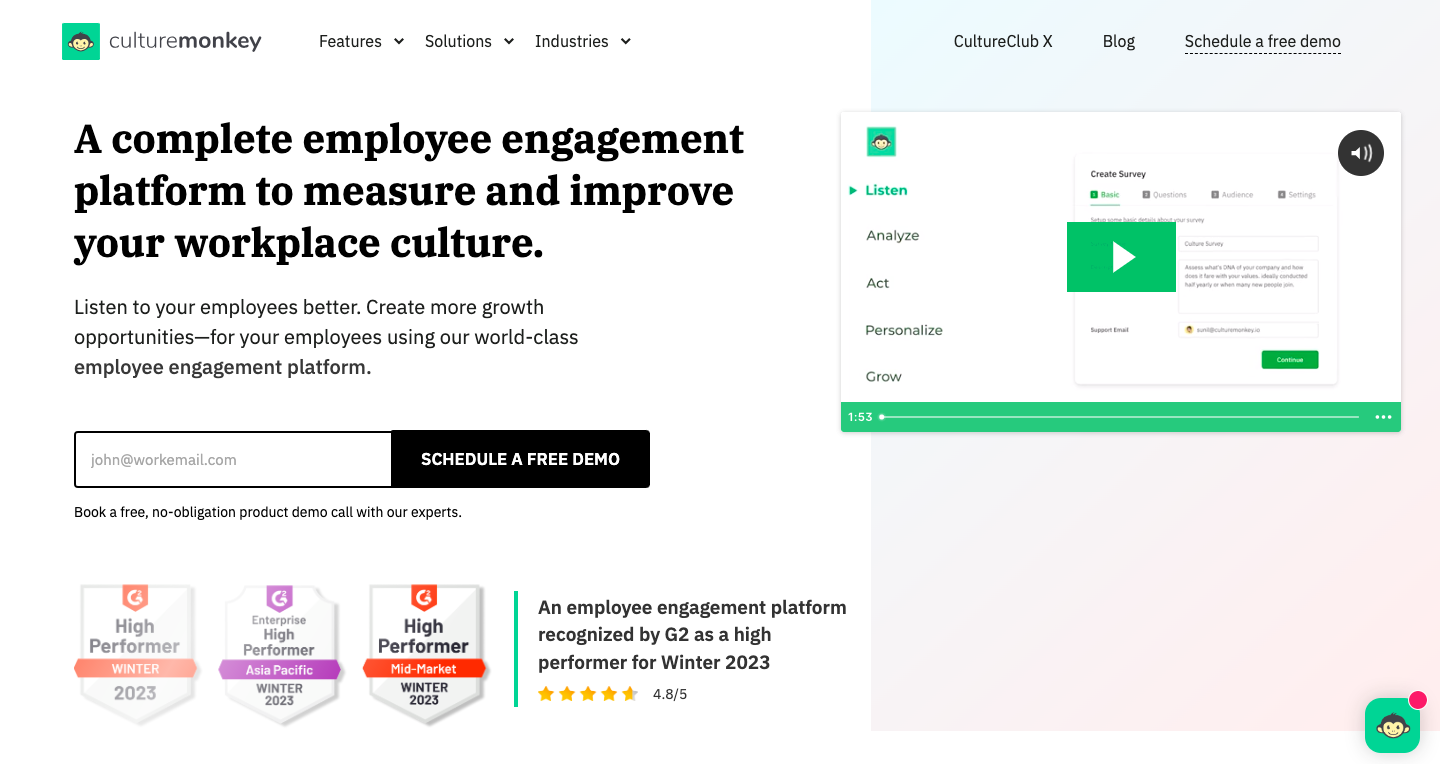Open the Solutions dropdown
This screenshot has height=764, width=1440.
click(x=469, y=41)
